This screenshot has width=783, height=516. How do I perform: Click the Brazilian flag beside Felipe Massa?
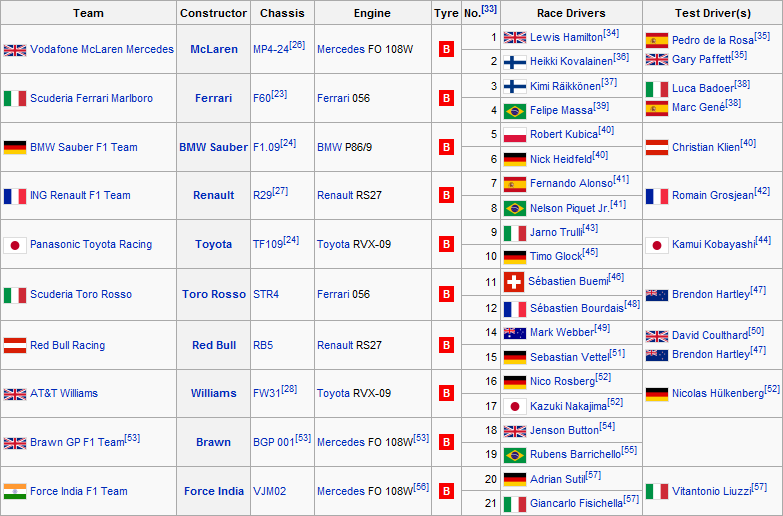[515, 111]
